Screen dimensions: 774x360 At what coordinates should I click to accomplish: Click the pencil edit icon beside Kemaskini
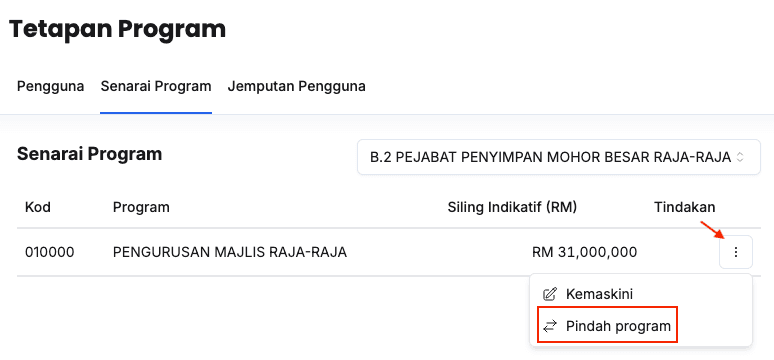[x=549, y=294]
